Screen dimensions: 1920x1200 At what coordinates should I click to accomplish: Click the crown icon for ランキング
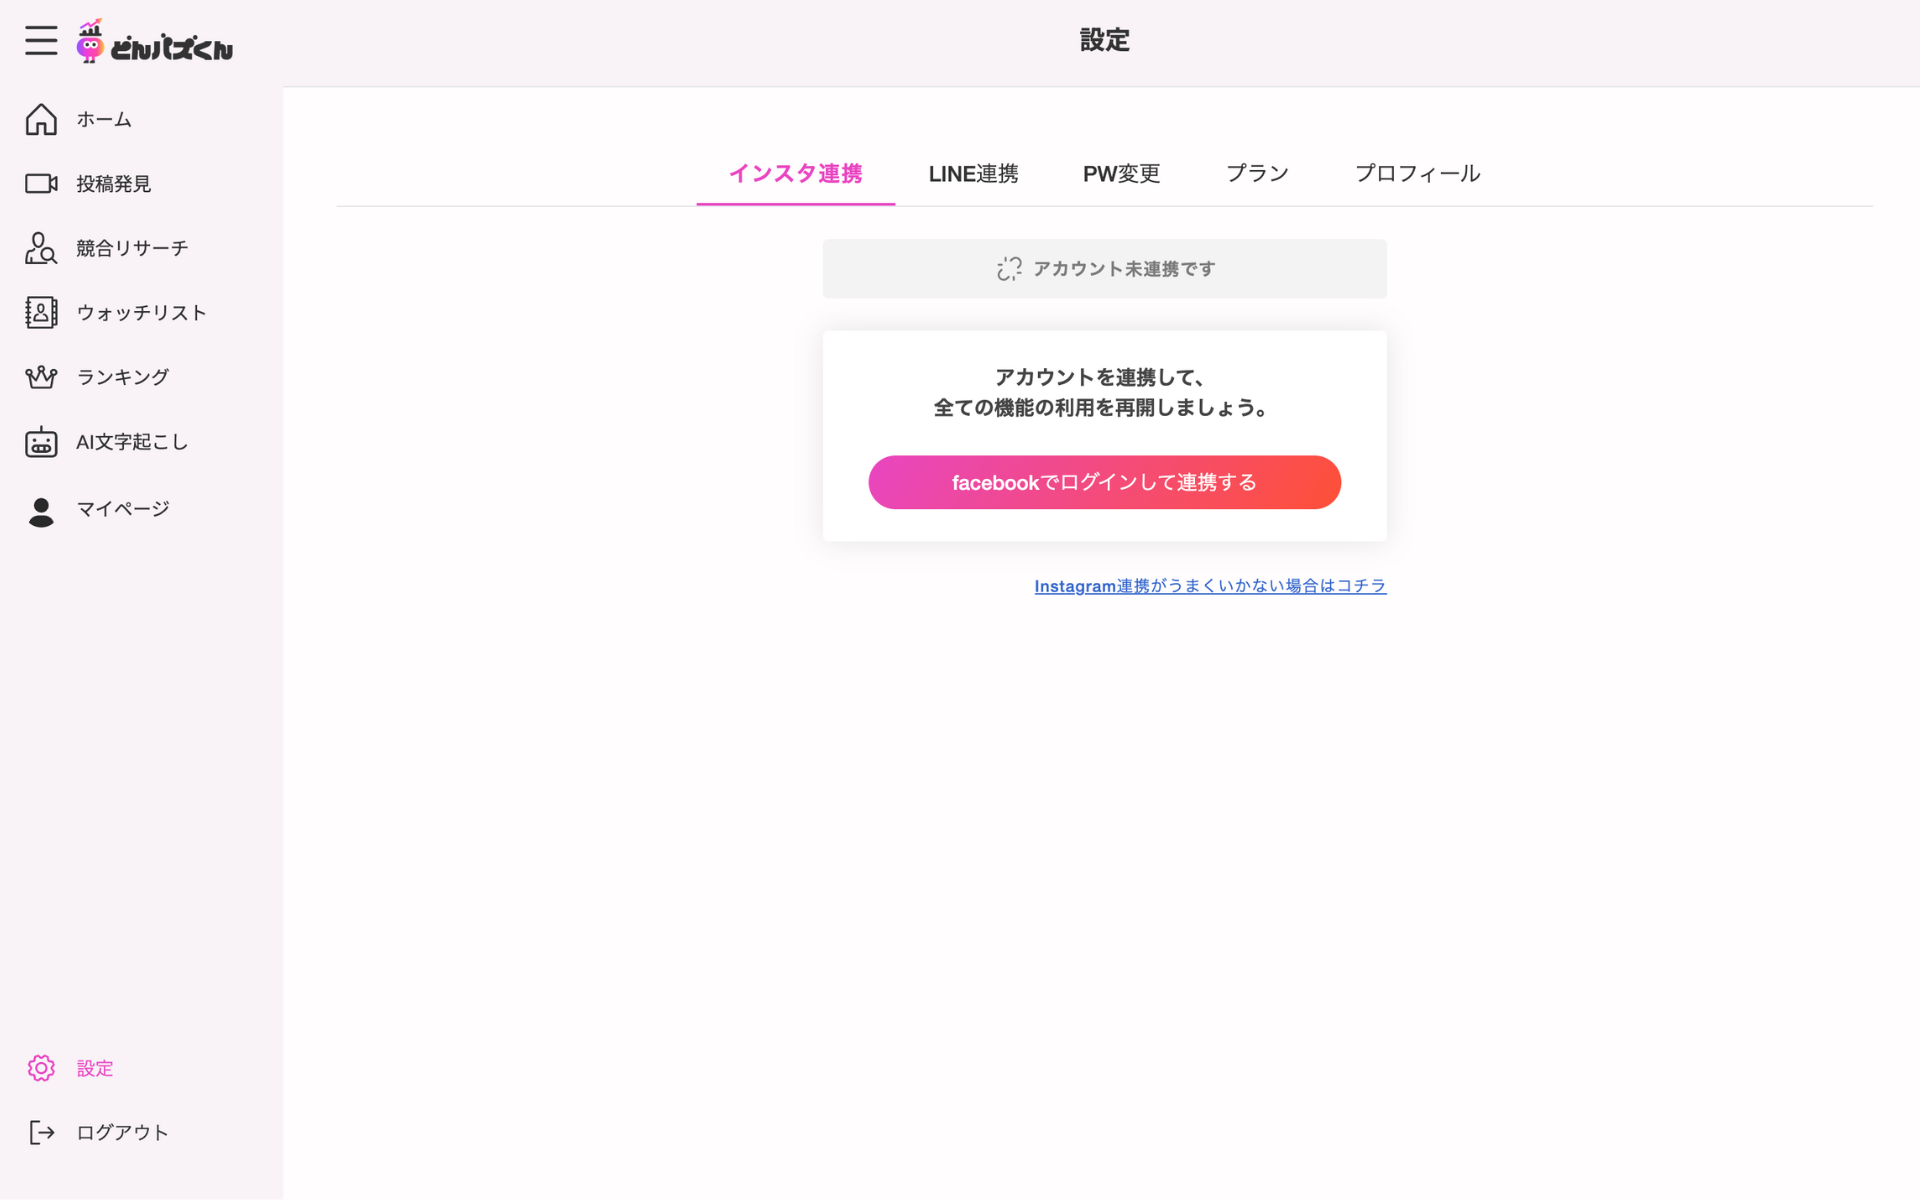(41, 377)
